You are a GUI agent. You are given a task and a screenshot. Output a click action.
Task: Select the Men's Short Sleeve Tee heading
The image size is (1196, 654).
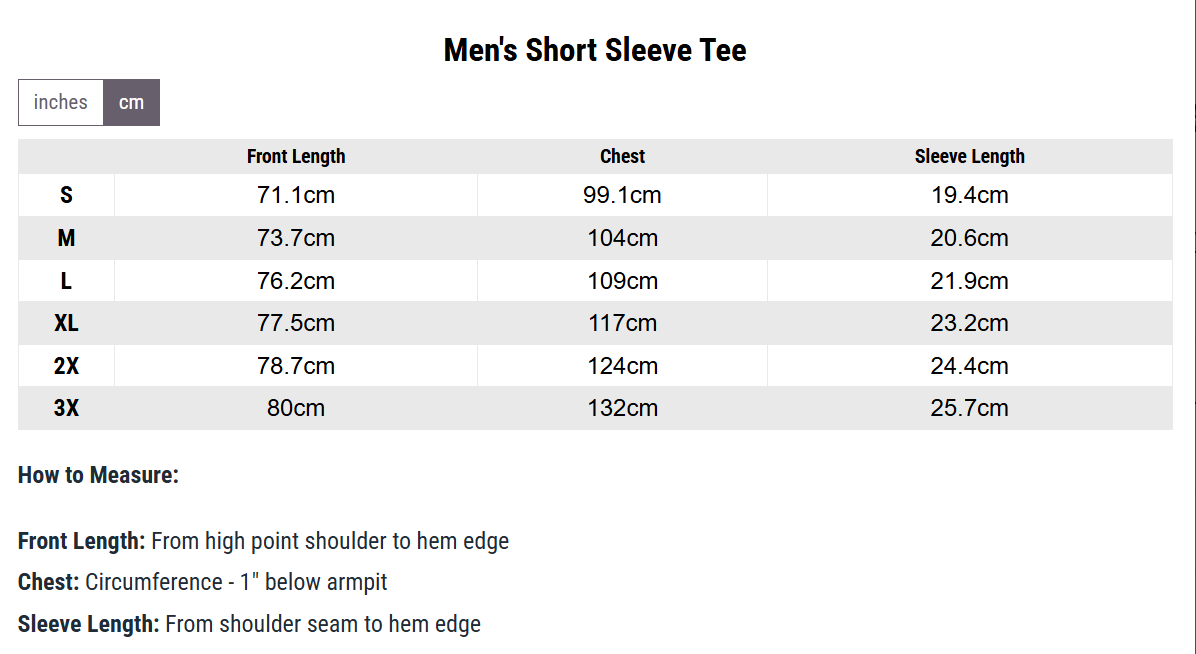(595, 50)
